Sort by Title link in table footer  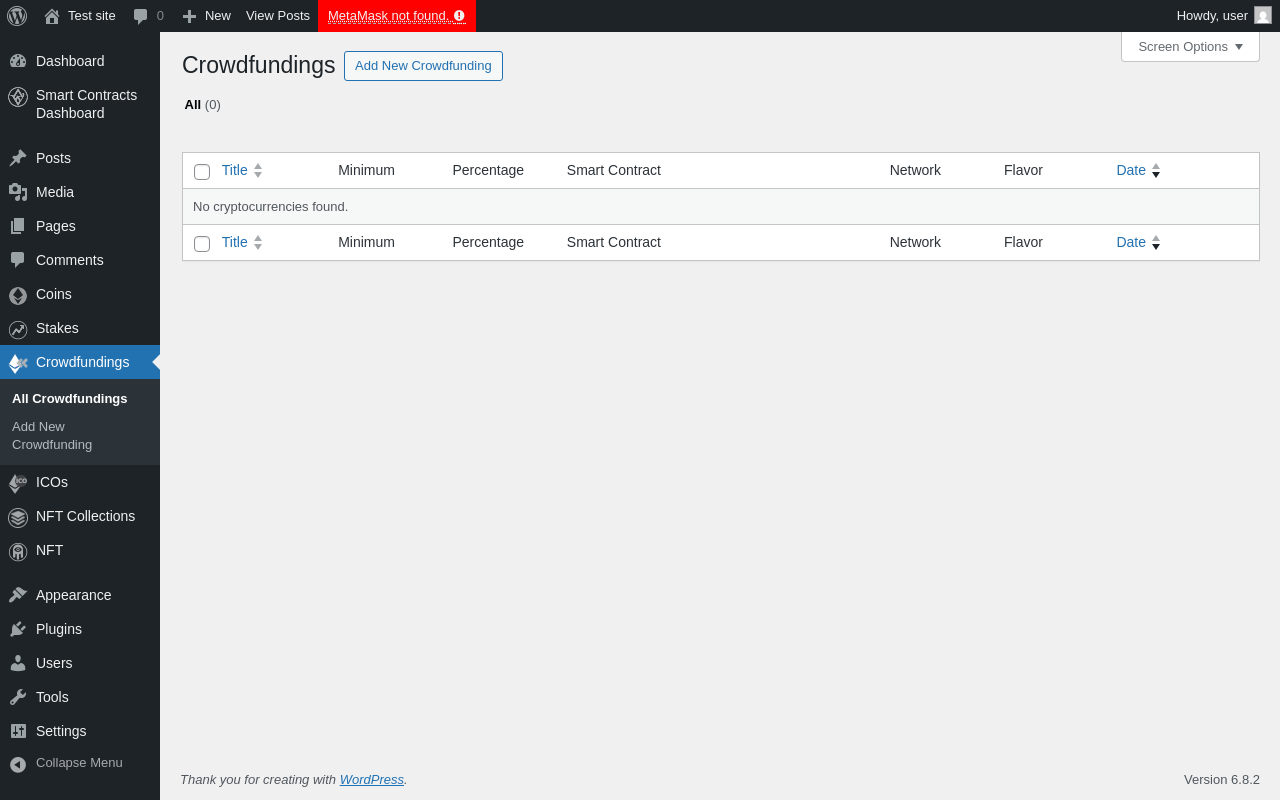pos(235,242)
